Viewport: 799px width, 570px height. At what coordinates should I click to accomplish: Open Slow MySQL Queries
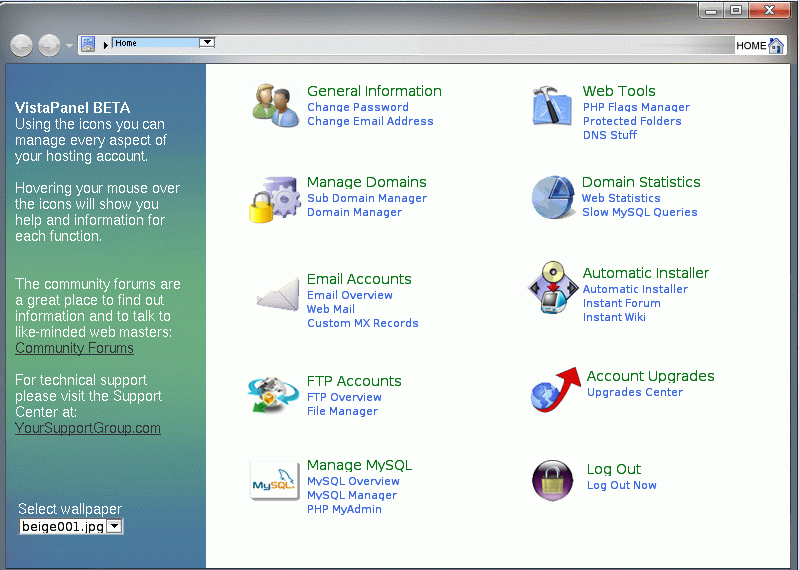pyautogui.click(x=640, y=212)
